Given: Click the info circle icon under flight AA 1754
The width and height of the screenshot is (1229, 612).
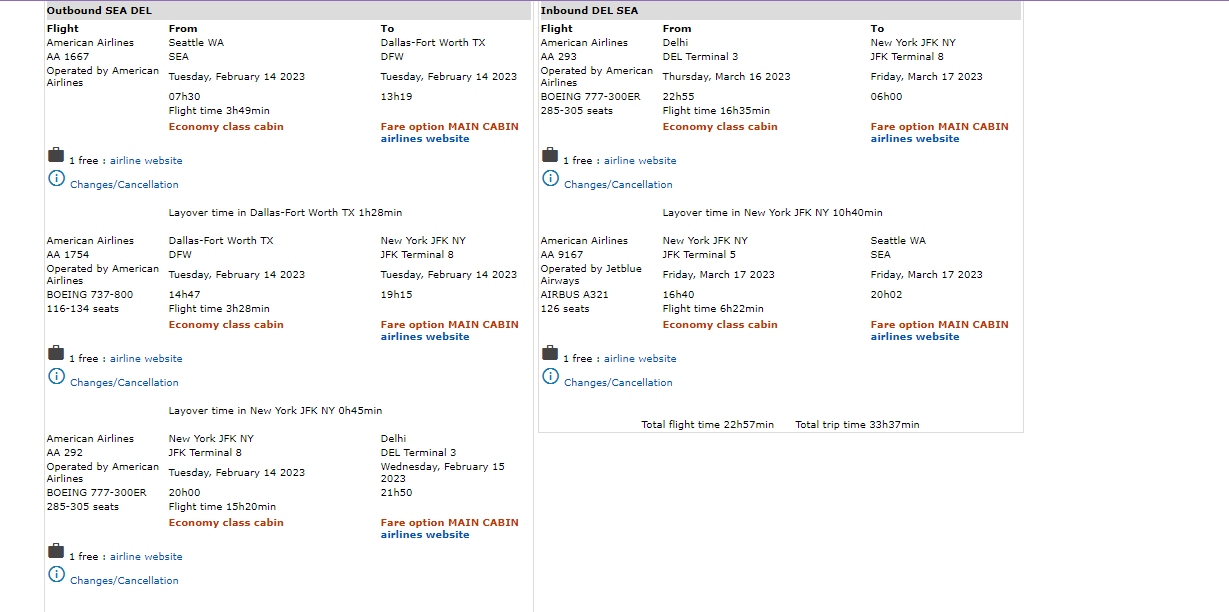Looking at the screenshot, I should (x=56, y=376).
